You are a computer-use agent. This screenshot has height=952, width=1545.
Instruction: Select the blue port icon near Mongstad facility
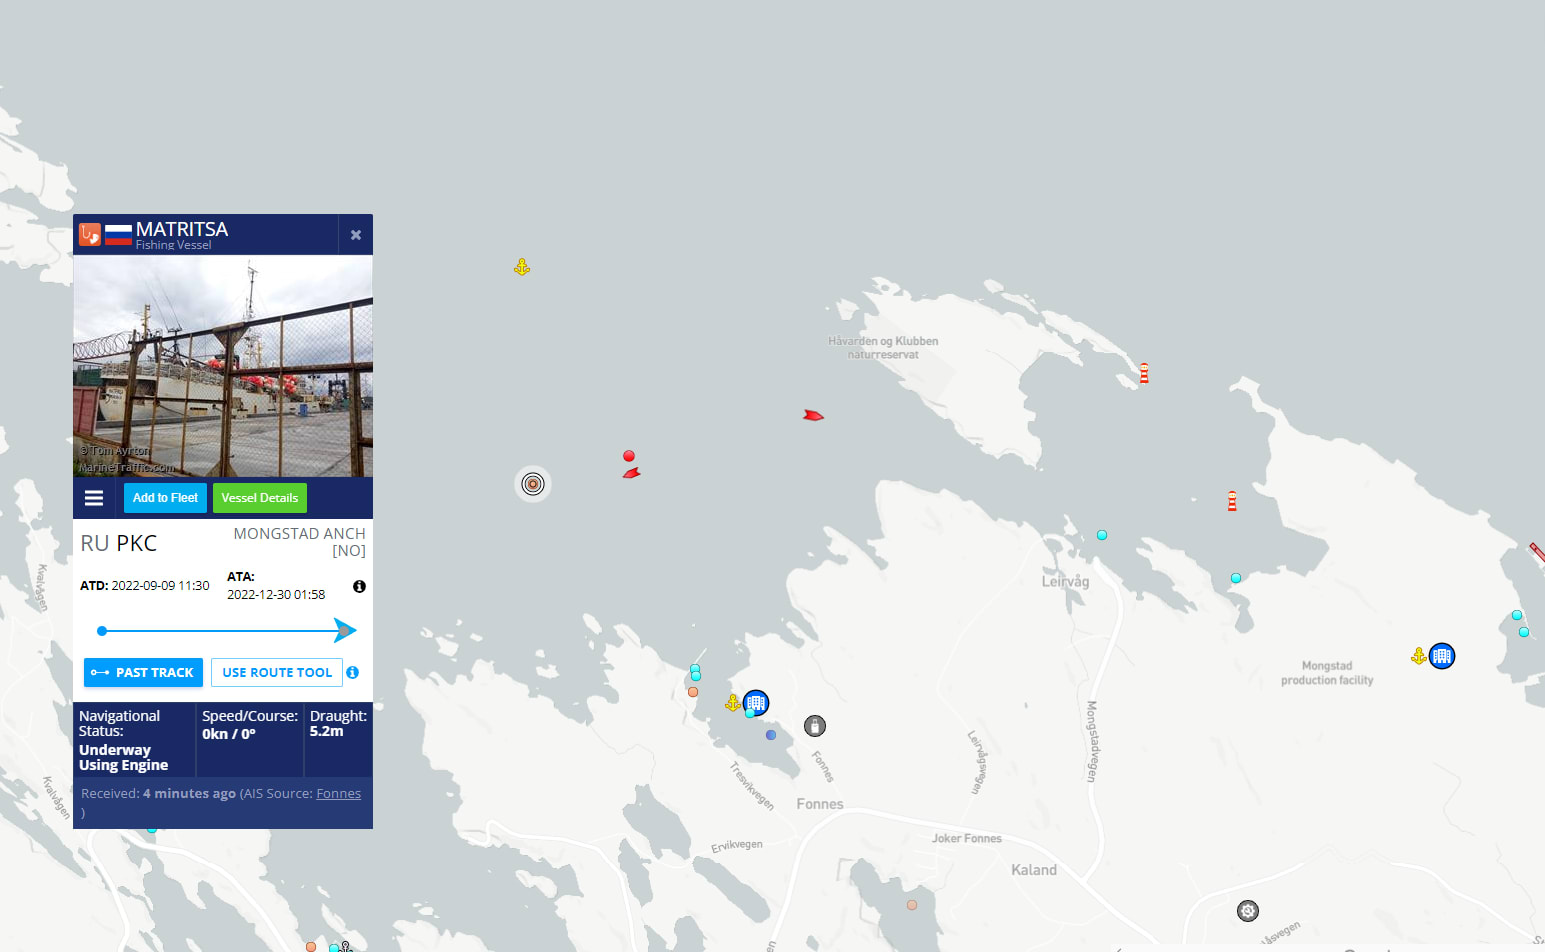pos(1442,656)
